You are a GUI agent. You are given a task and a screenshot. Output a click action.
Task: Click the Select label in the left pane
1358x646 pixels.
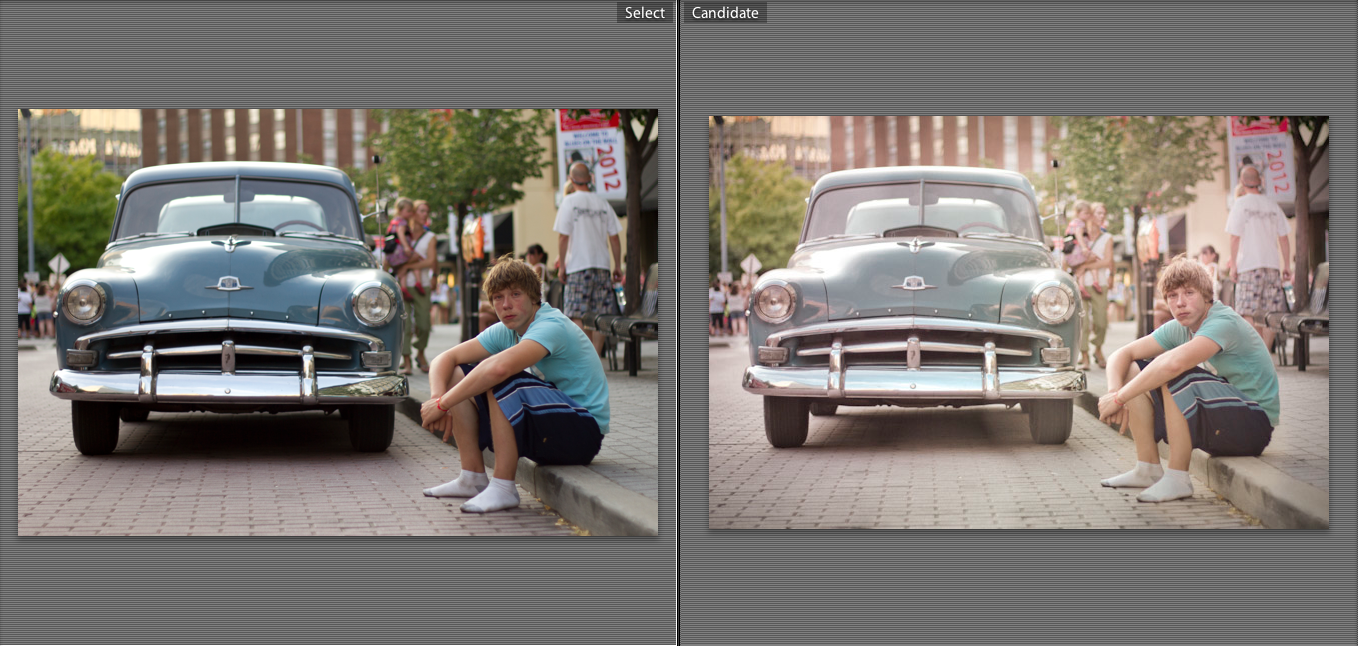644,13
